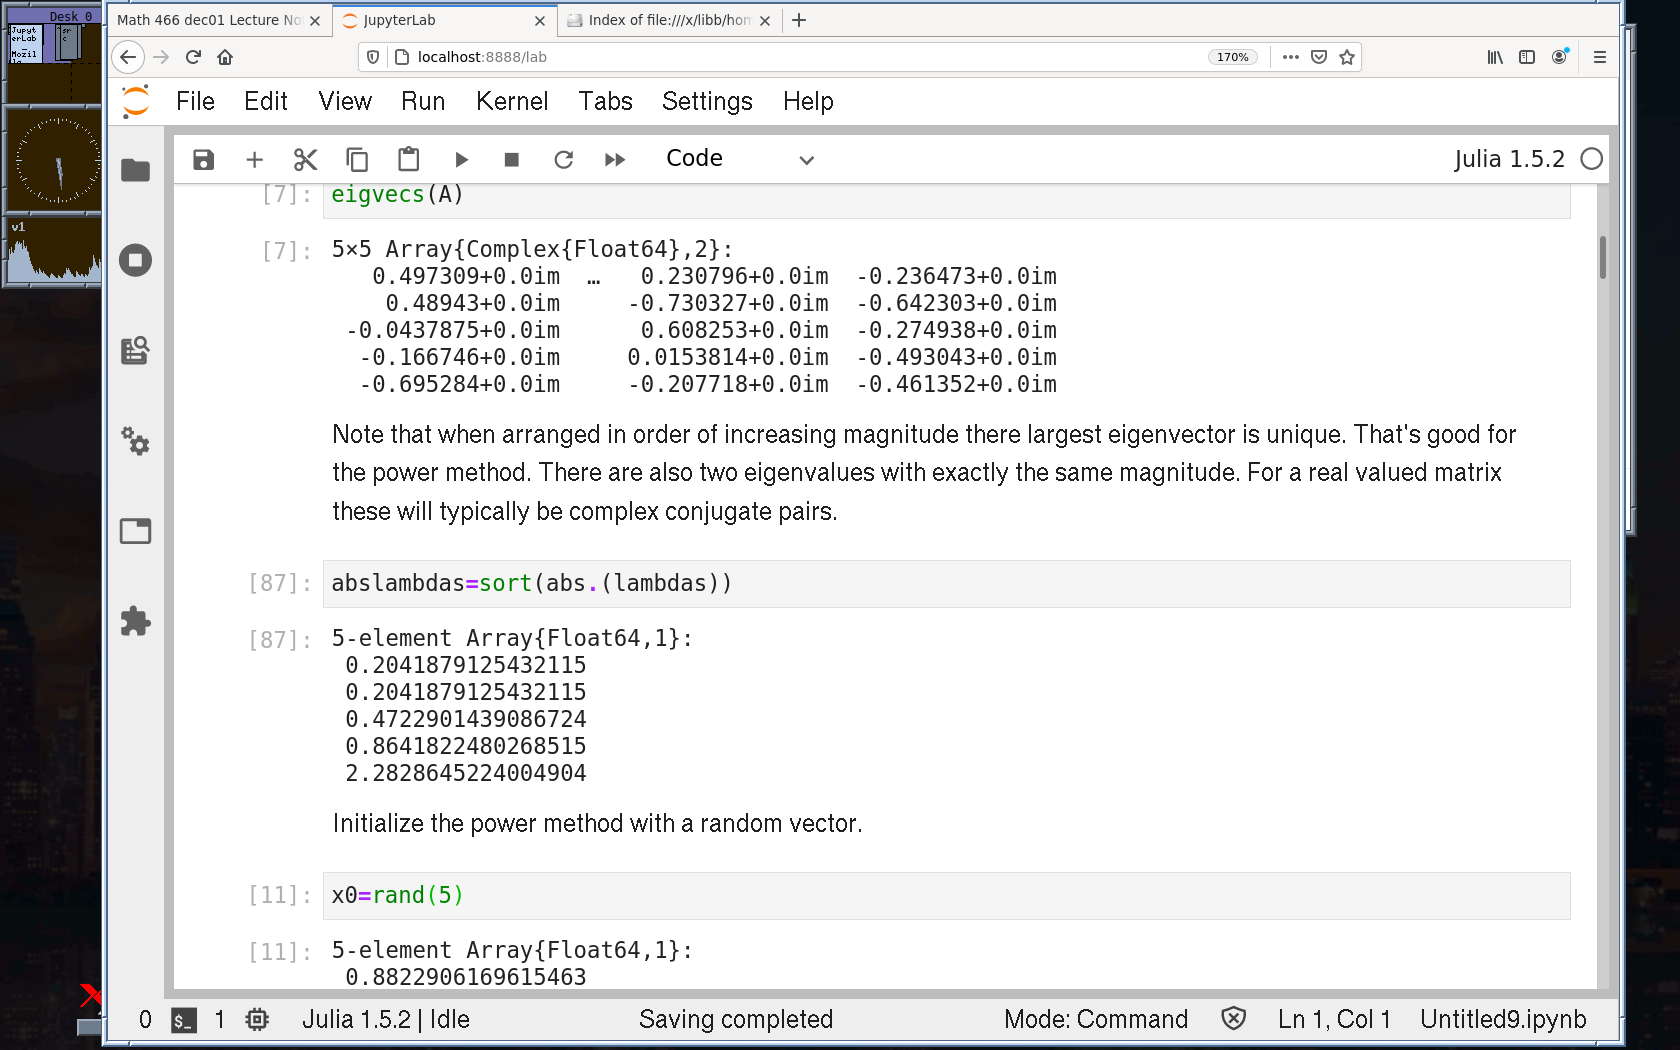Insert a new cell with the plus icon

254,160
